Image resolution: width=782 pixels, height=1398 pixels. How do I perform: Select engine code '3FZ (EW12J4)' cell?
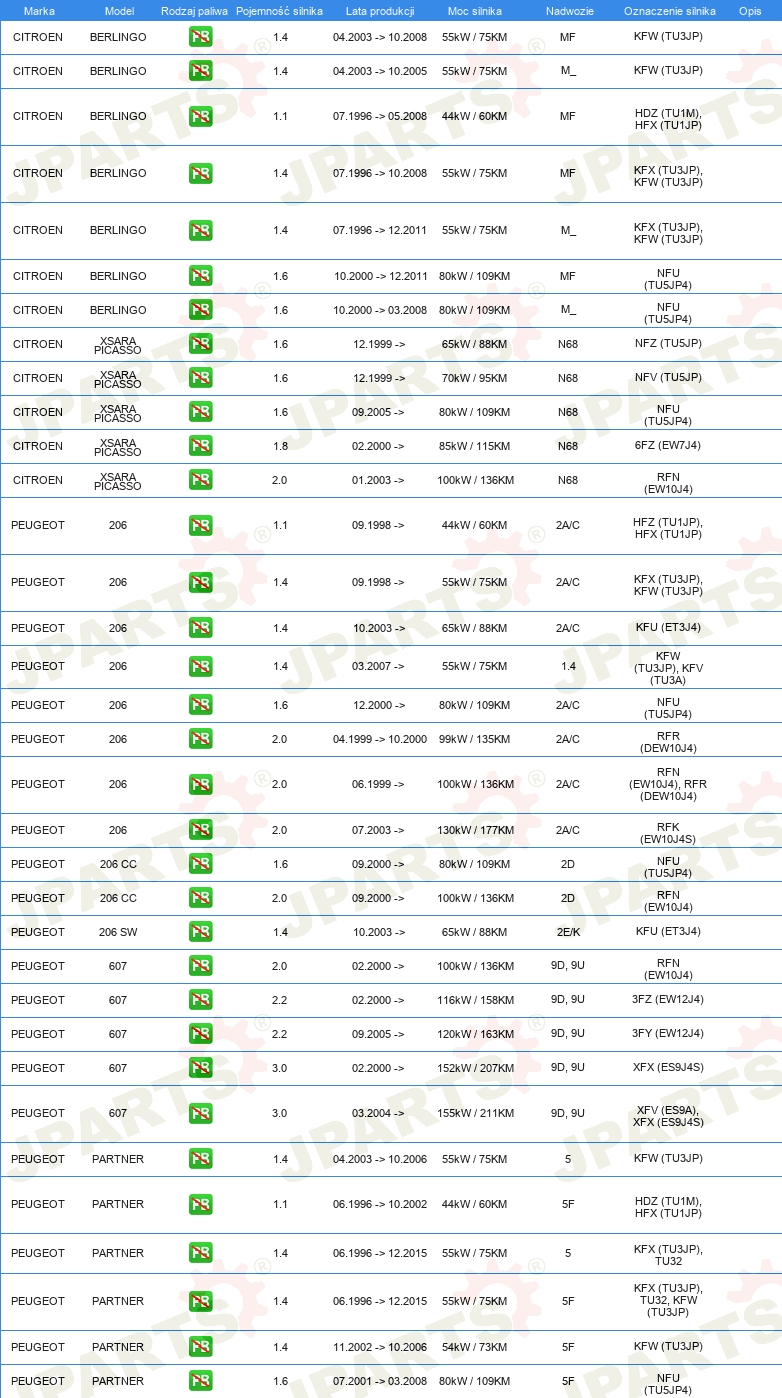point(668,1000)
